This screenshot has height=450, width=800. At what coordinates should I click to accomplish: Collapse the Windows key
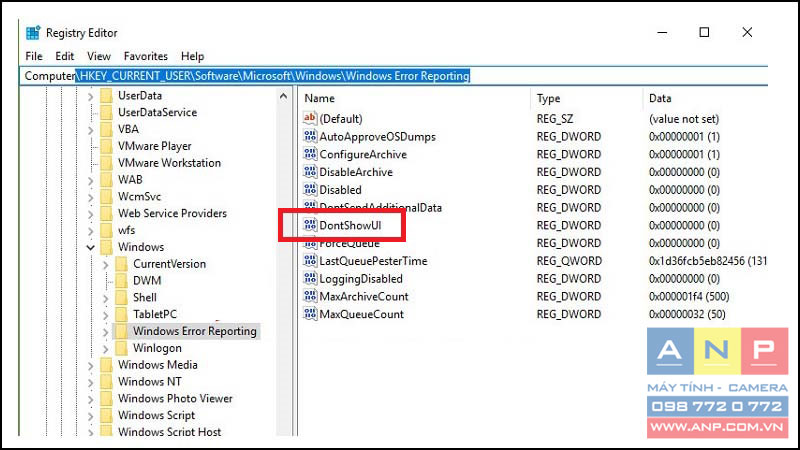[90, 247]
